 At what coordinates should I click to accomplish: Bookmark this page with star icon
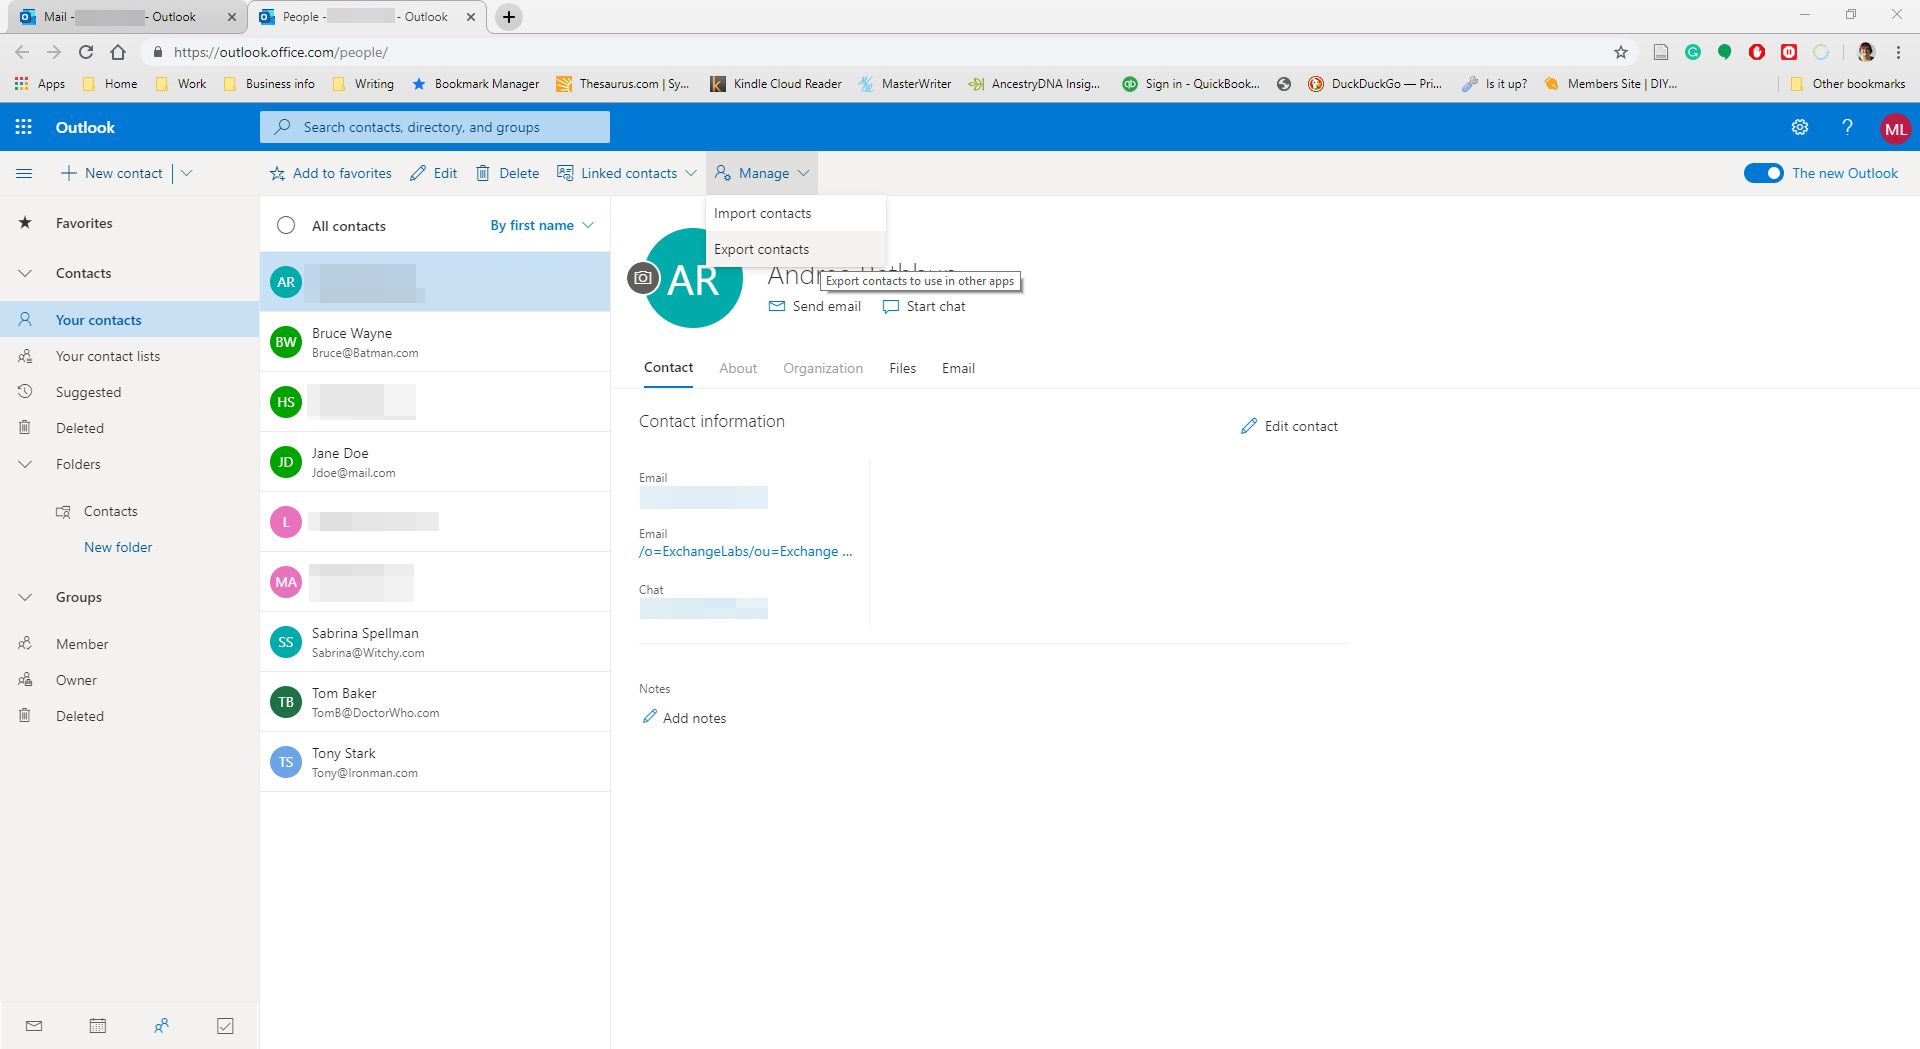coord(1621,52)
